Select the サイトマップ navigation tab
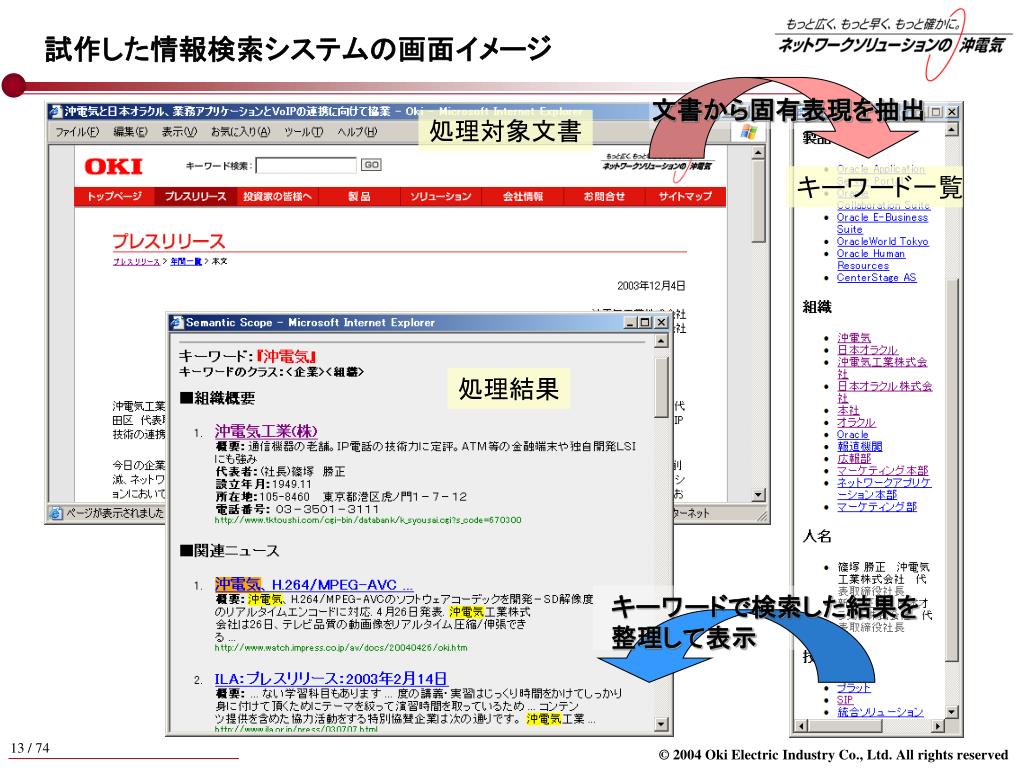The image size is (1024, 768). click(685, 197)
